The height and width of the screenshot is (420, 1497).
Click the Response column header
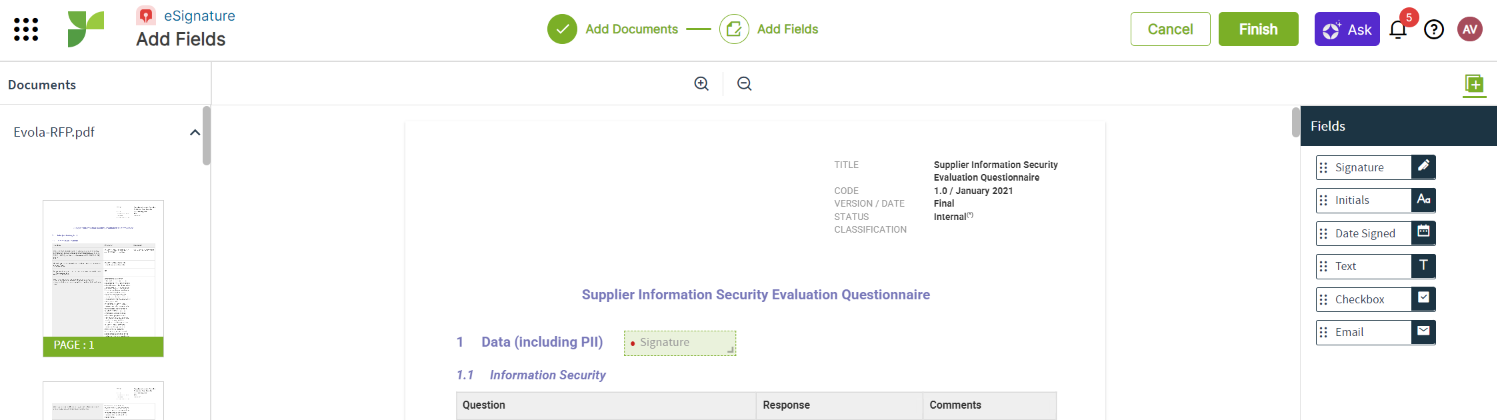tap(839, 406)
